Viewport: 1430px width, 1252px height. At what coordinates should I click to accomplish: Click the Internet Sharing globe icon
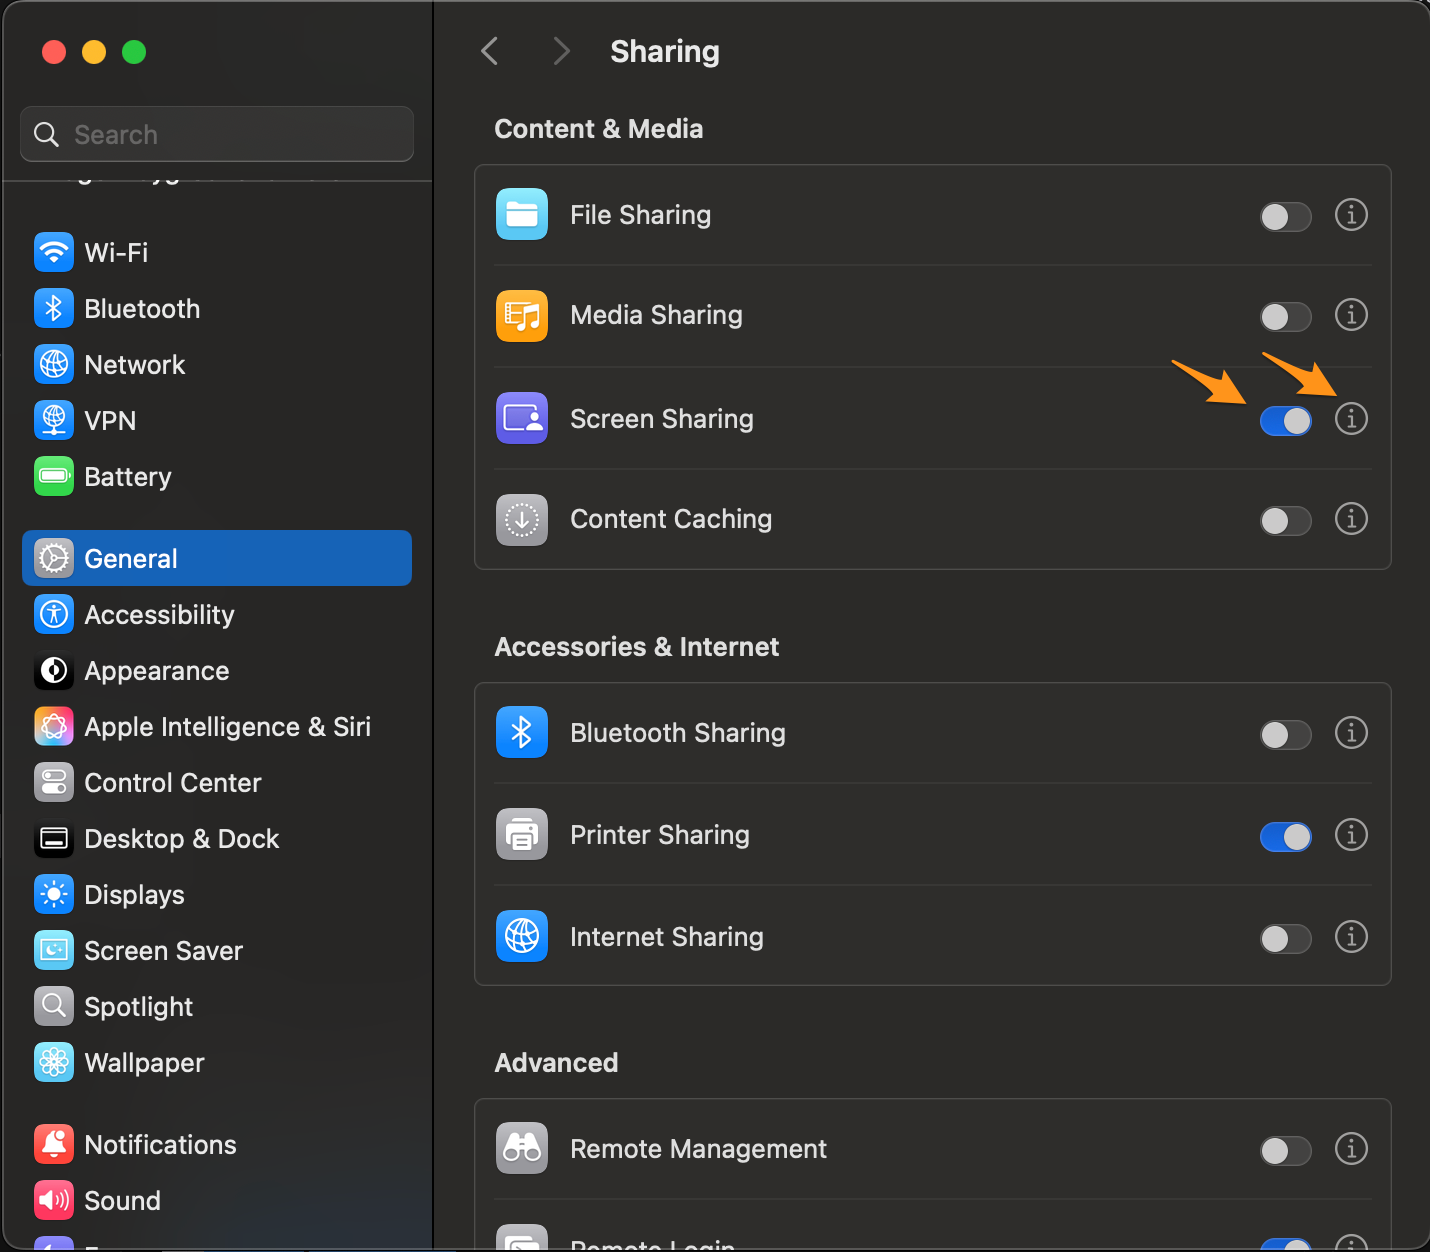[x=521, y=937]
